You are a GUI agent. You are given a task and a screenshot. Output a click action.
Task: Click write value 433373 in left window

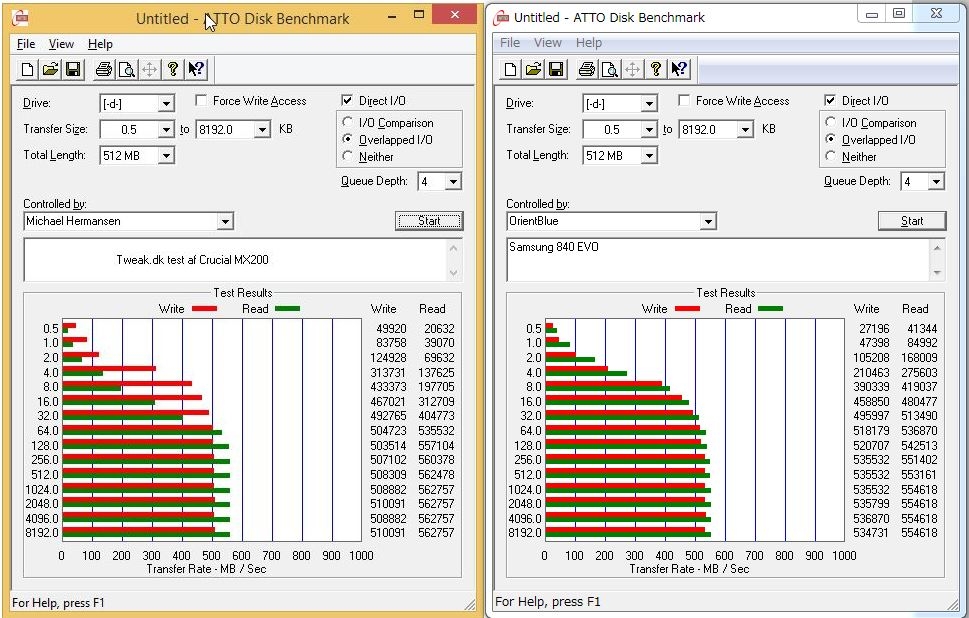tap(388, 387)
